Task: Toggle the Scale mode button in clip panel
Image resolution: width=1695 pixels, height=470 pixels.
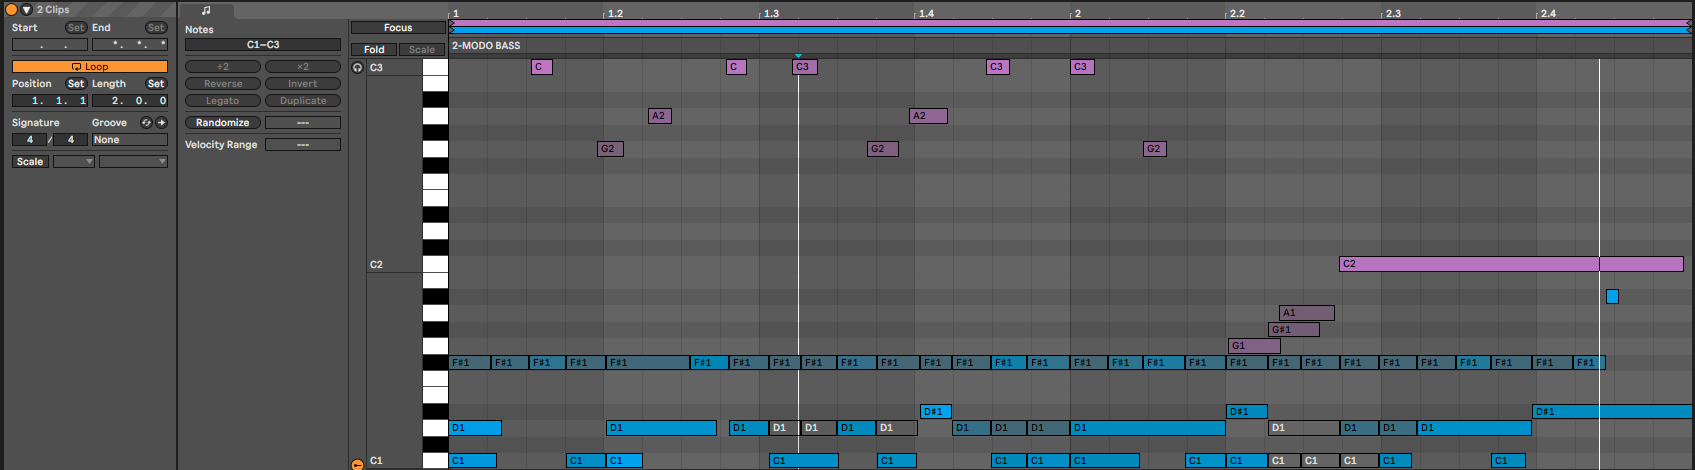Action: [x=30, y=162]
